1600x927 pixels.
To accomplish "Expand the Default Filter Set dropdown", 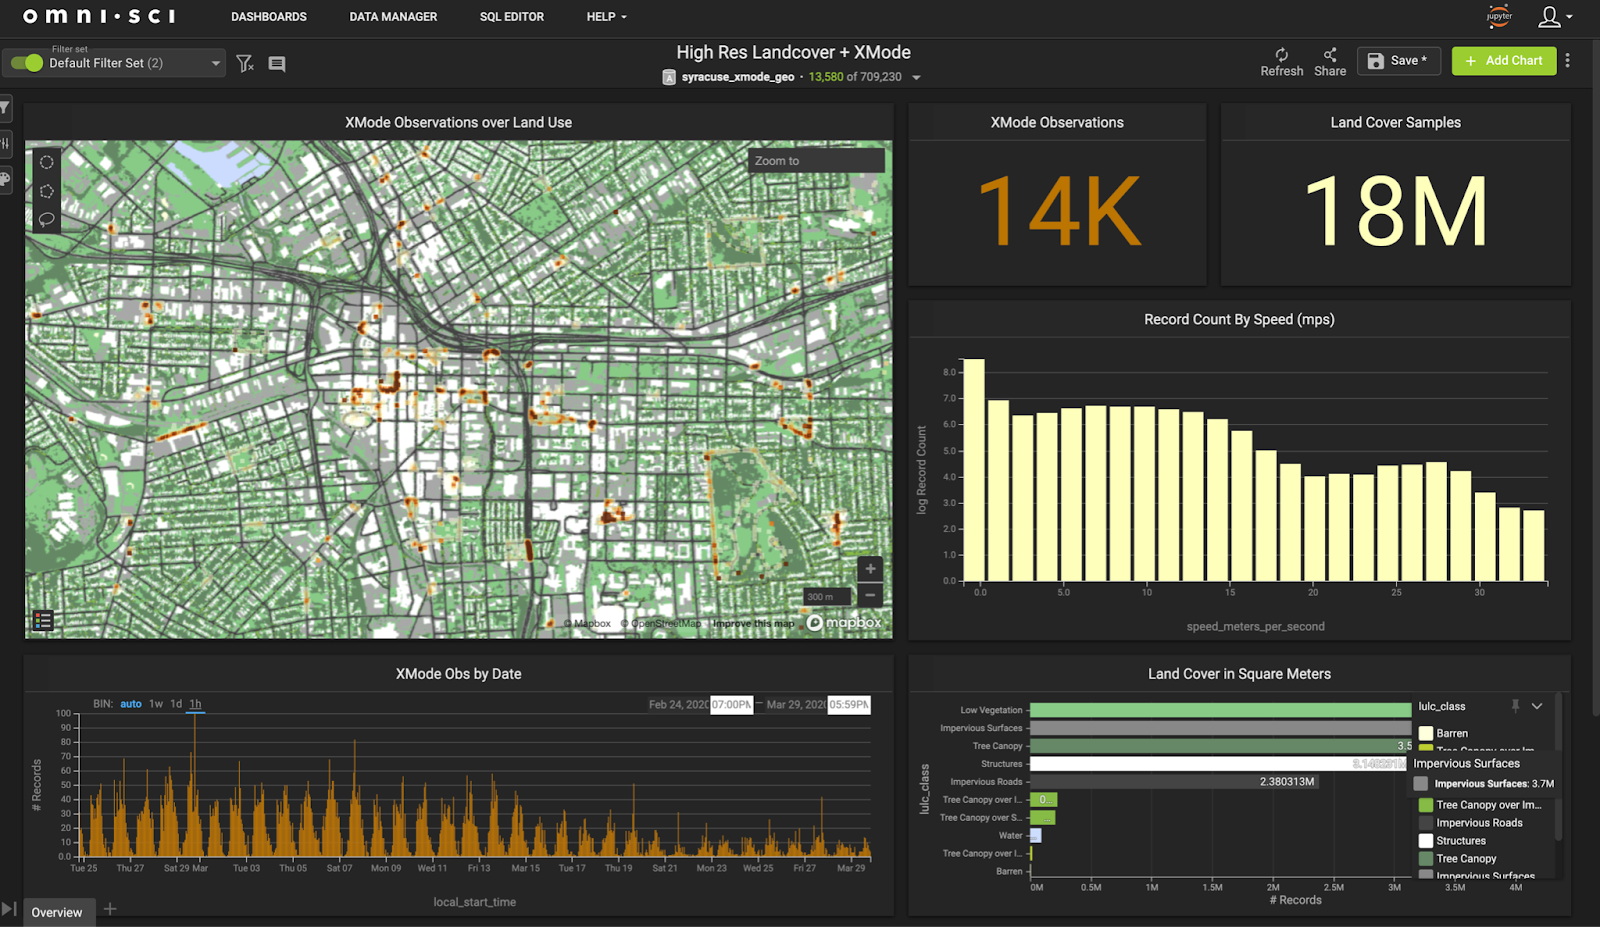I will 215,64.
